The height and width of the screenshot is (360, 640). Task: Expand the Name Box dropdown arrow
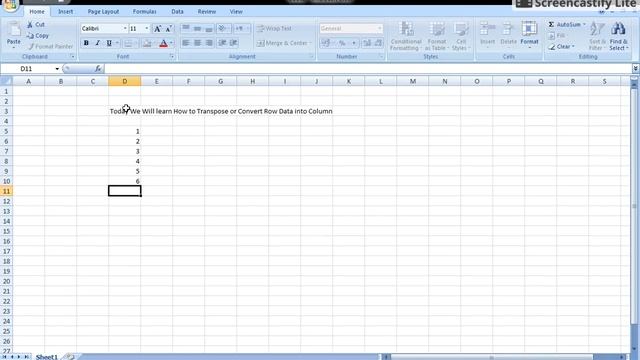coord(57,69)
